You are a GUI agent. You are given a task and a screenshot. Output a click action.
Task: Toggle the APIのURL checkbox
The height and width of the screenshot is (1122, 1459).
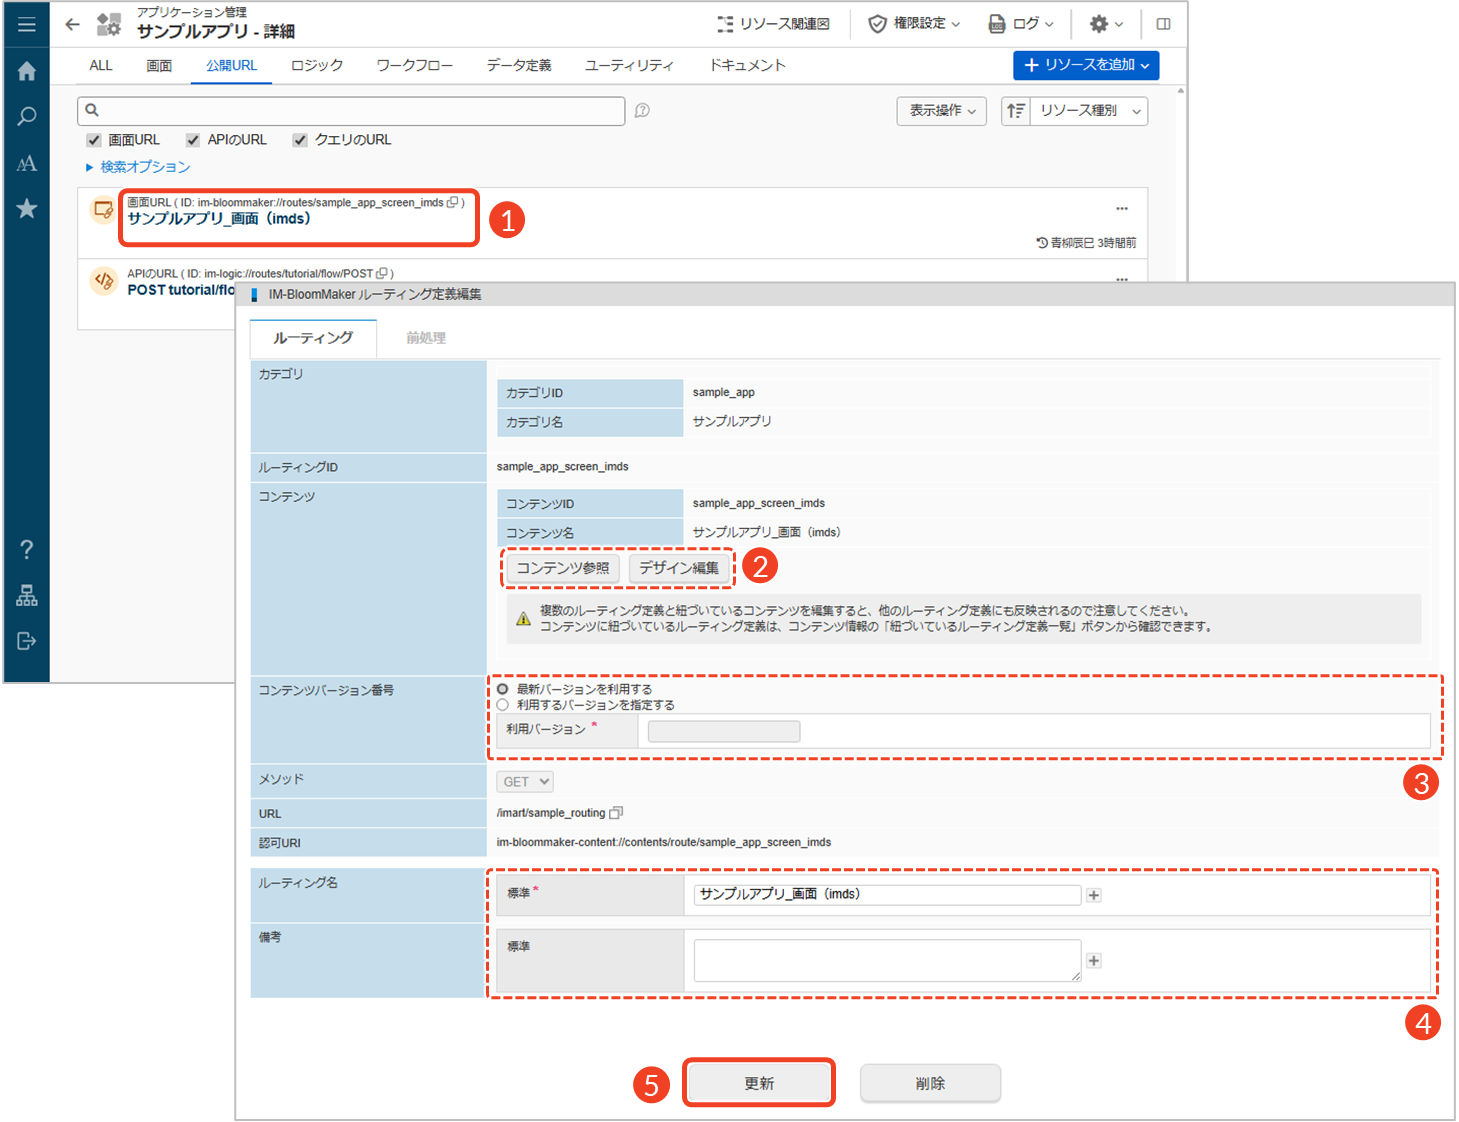[193, 140]
